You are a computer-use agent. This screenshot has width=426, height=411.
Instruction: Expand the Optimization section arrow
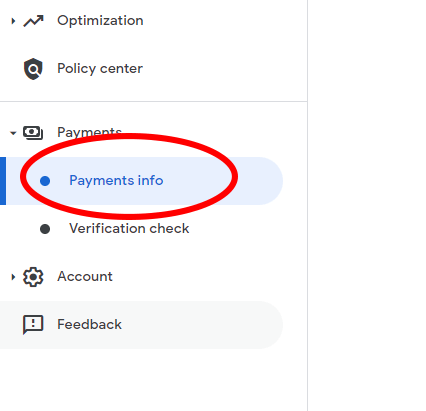click(x=13, y=21)
